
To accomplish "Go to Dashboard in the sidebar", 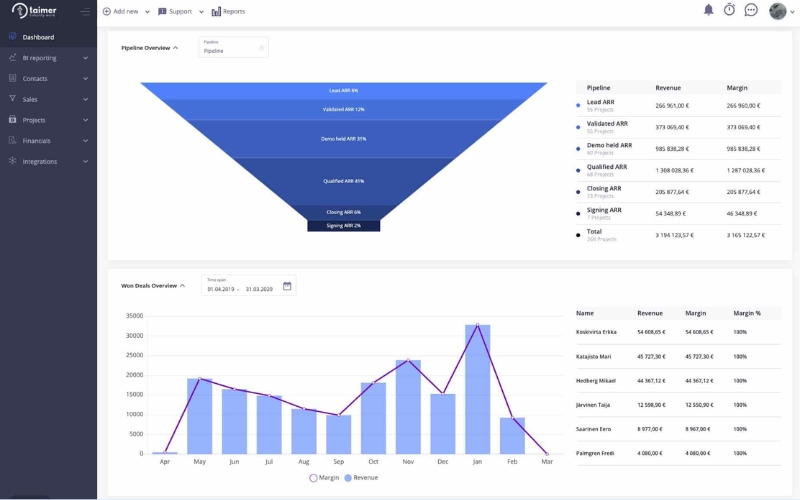I will pyautogui.click(x=38, y=37).
